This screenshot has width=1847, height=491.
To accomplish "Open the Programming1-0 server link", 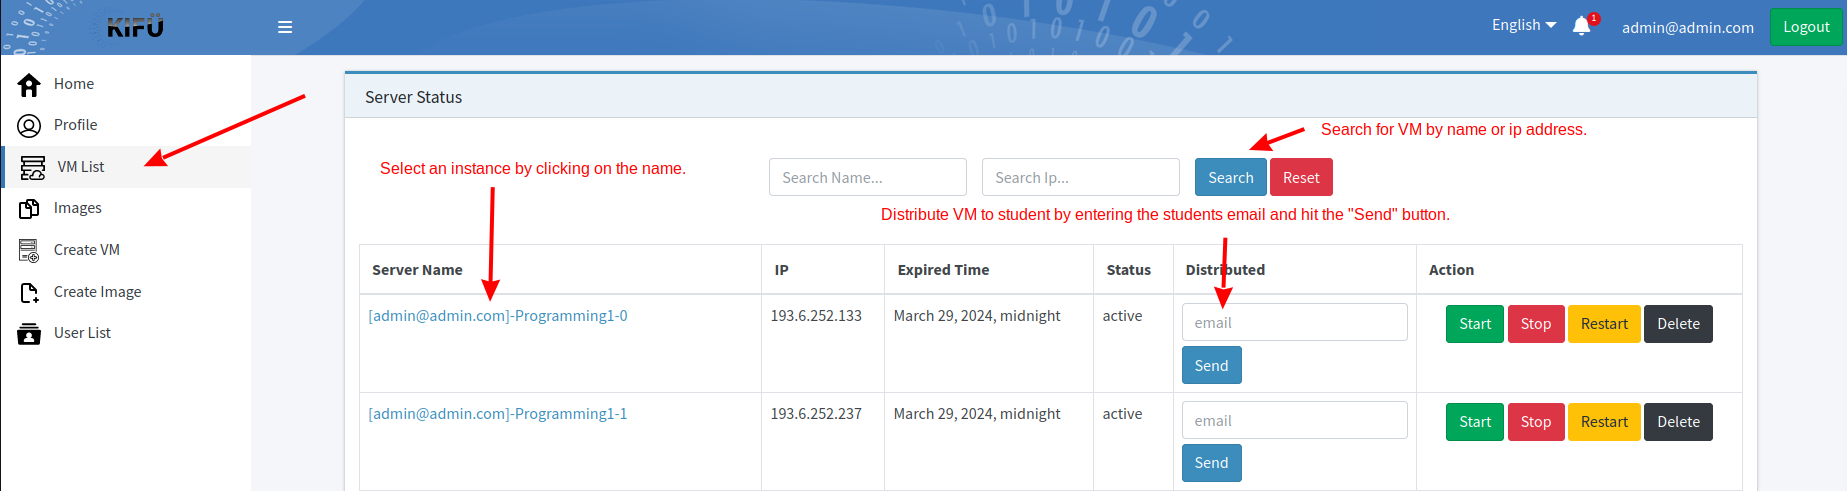I will tap(498, 316).
